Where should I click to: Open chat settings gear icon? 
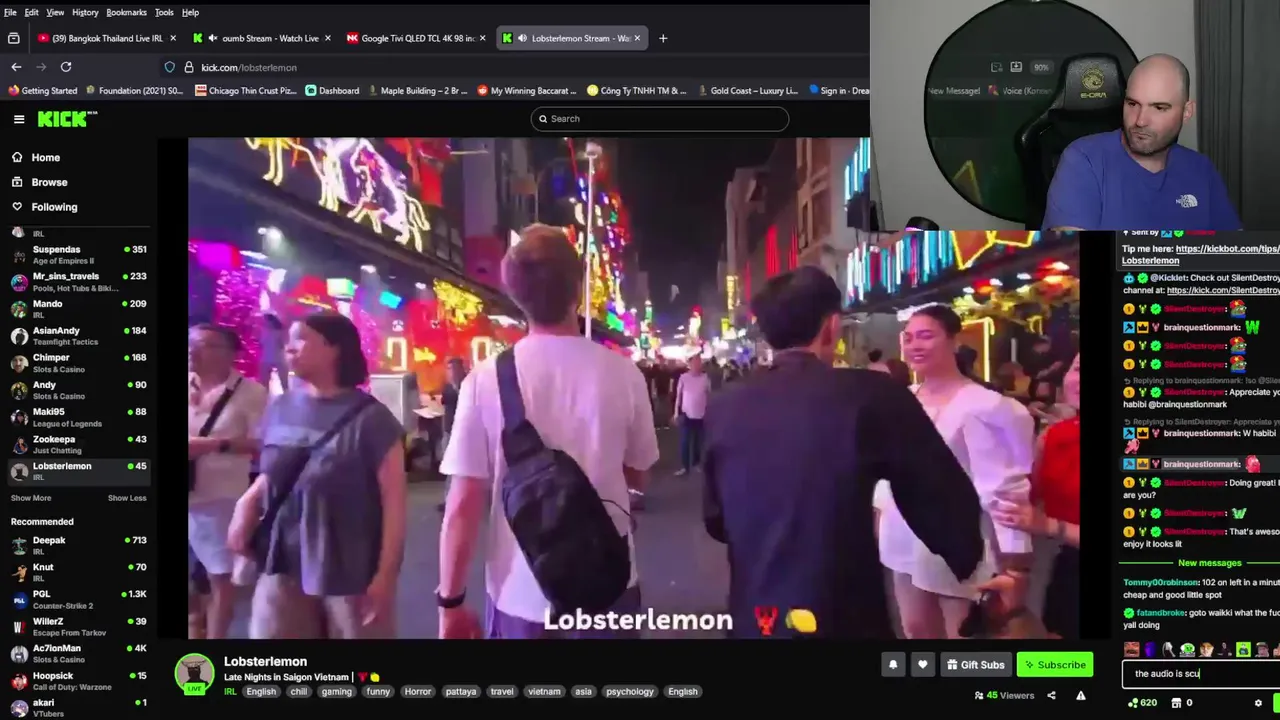click(1258, 702)
